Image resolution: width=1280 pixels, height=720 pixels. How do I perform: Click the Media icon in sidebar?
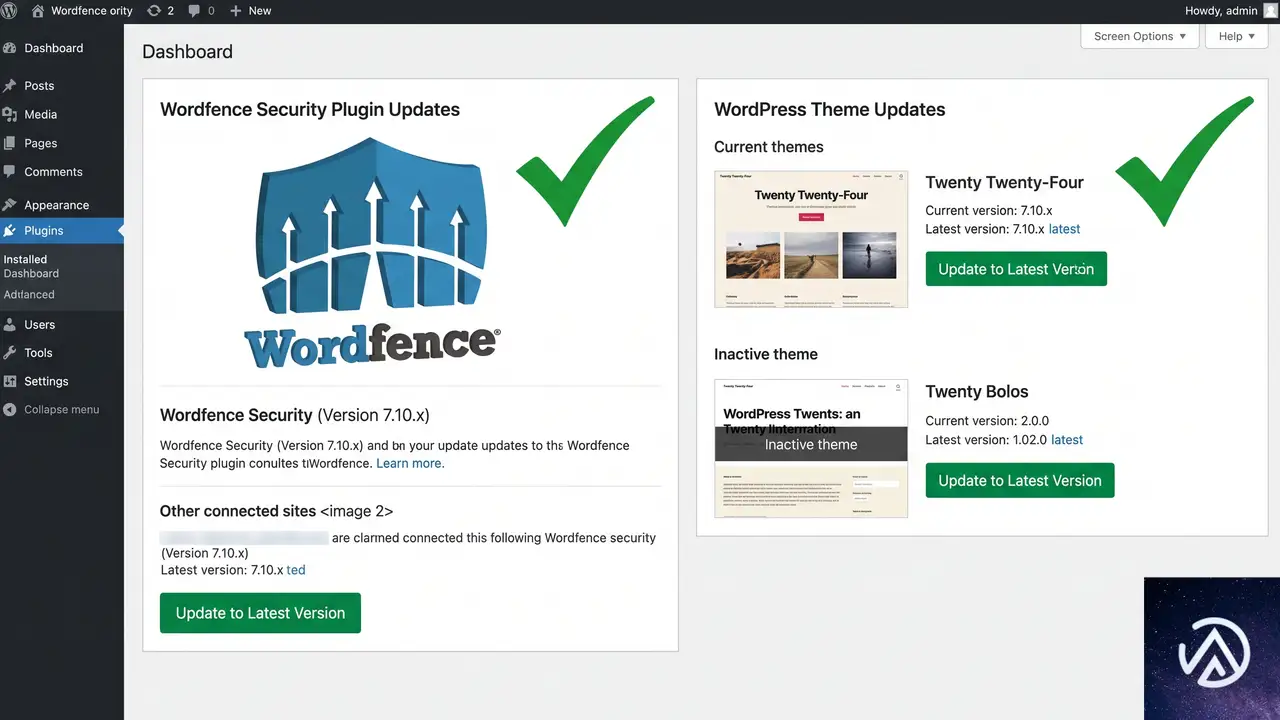click(x=10, y=114)
